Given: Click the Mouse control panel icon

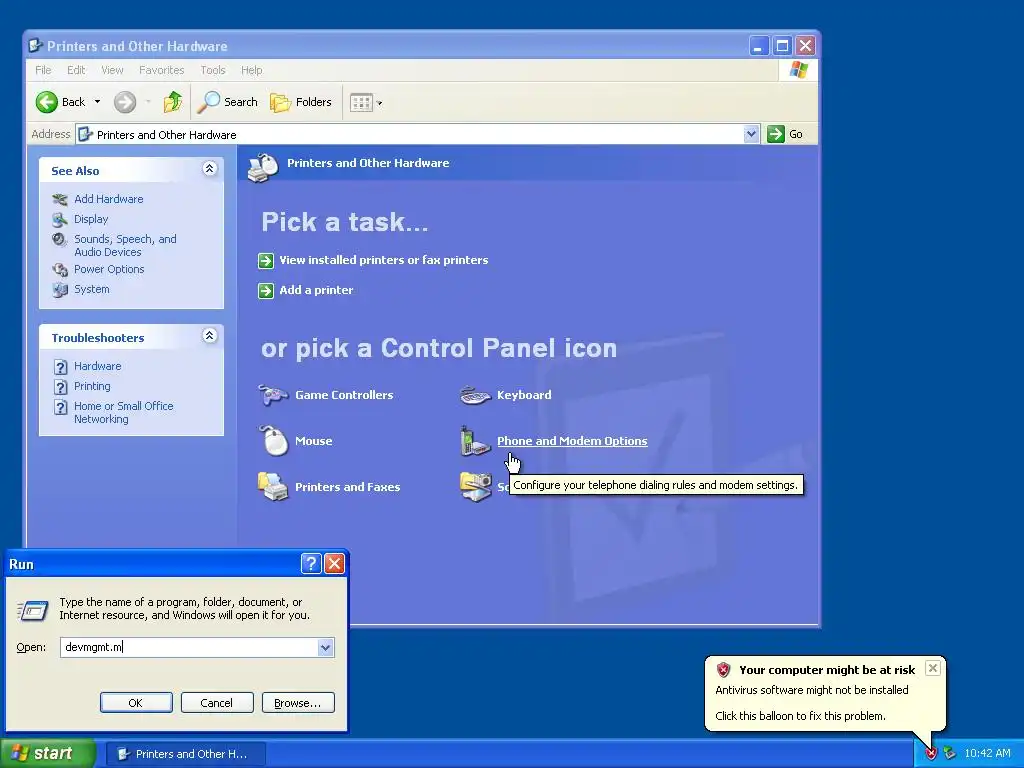Looking at the screenshot, I should click(x=274, y=440).
